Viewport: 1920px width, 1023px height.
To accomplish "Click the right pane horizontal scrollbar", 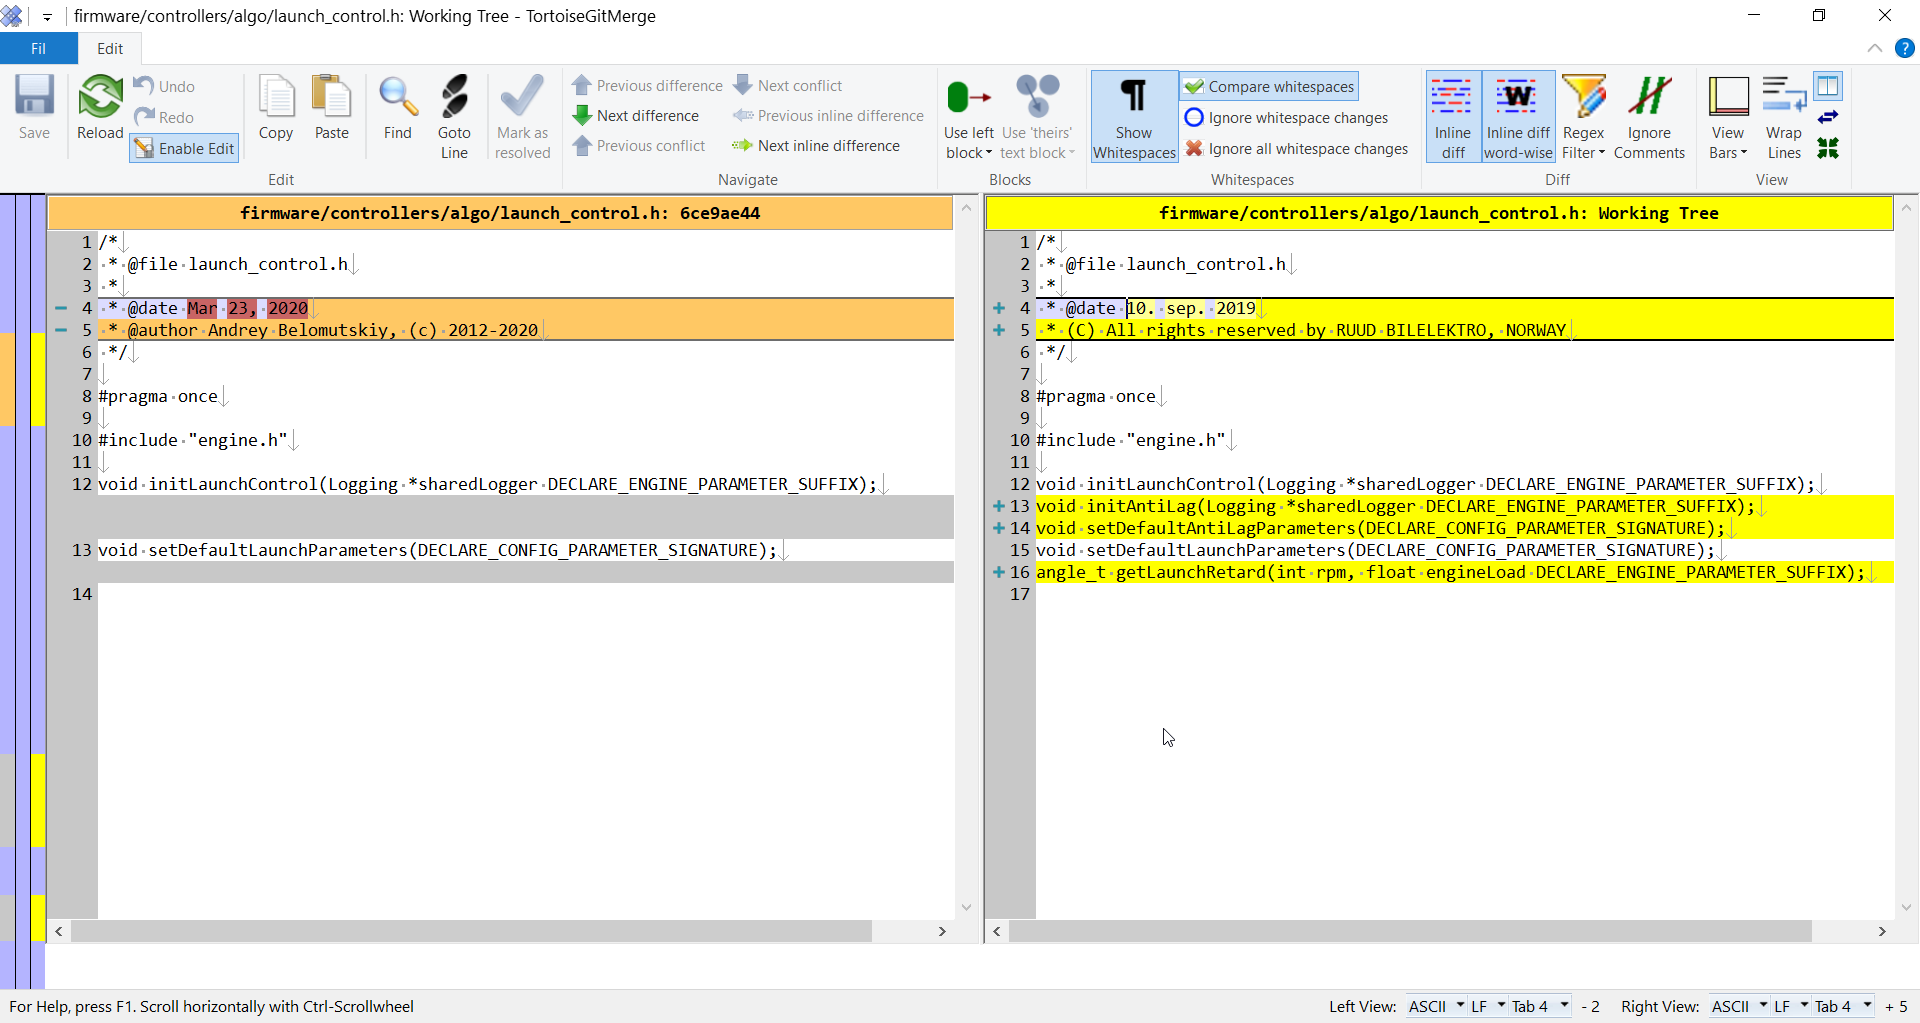I will (x=1410, y=931).
